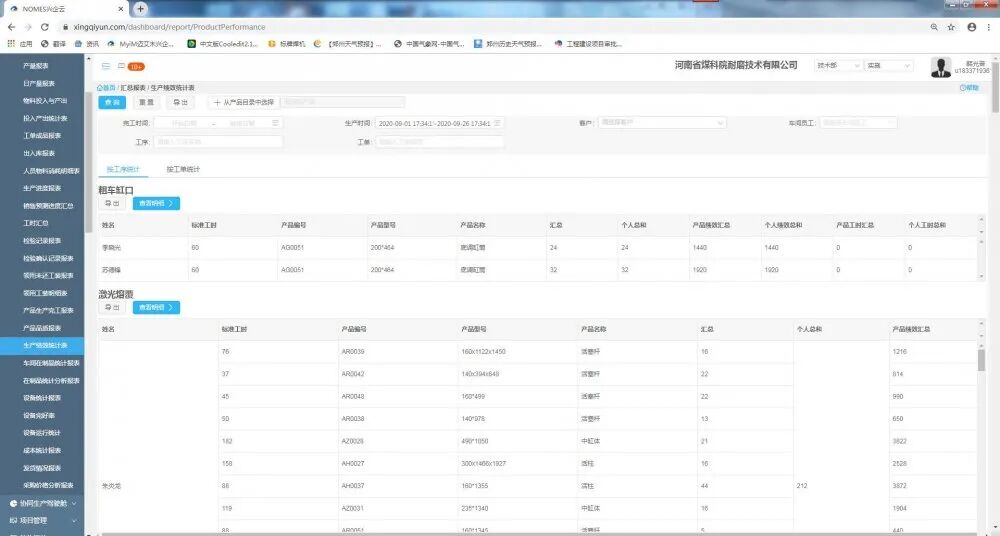1000x536 pixels.
Task: Open the 车间员工 dropdown field
Action: pyautogui.click(x=858, y=123)
